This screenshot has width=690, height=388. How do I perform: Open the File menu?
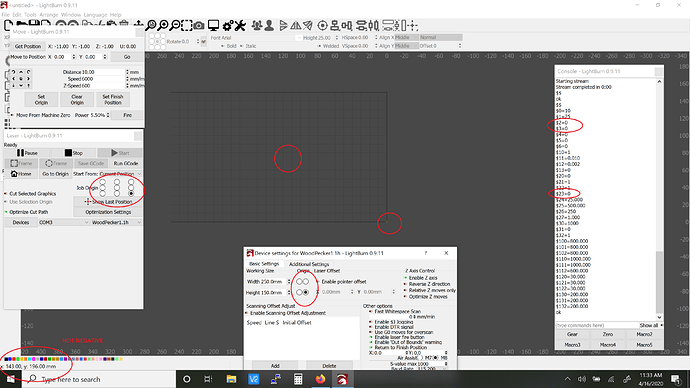5,15
